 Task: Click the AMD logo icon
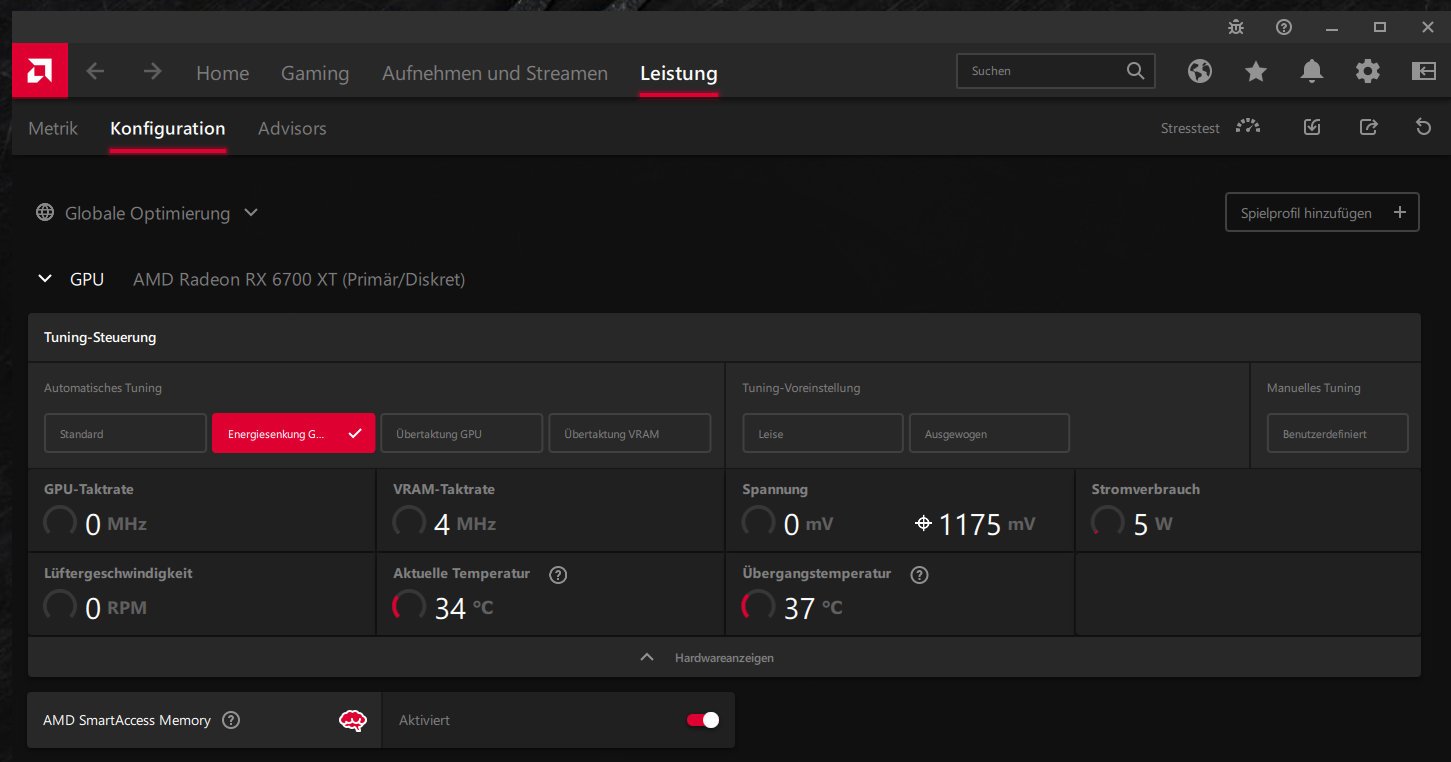[x=40, y=71]
